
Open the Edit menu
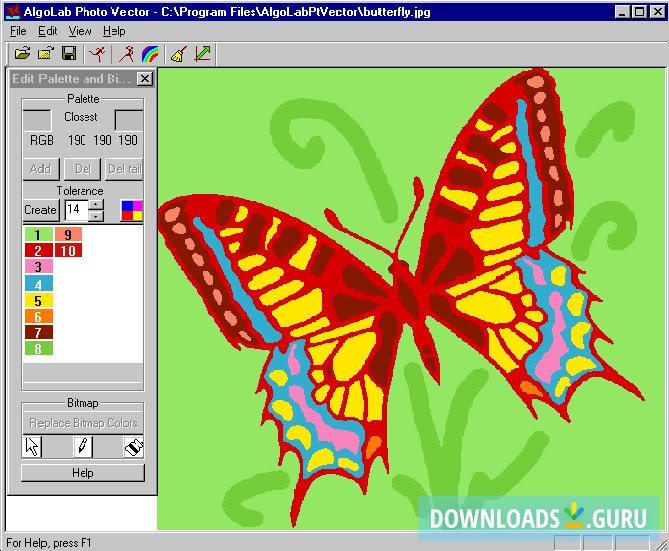tap(47, 31)
